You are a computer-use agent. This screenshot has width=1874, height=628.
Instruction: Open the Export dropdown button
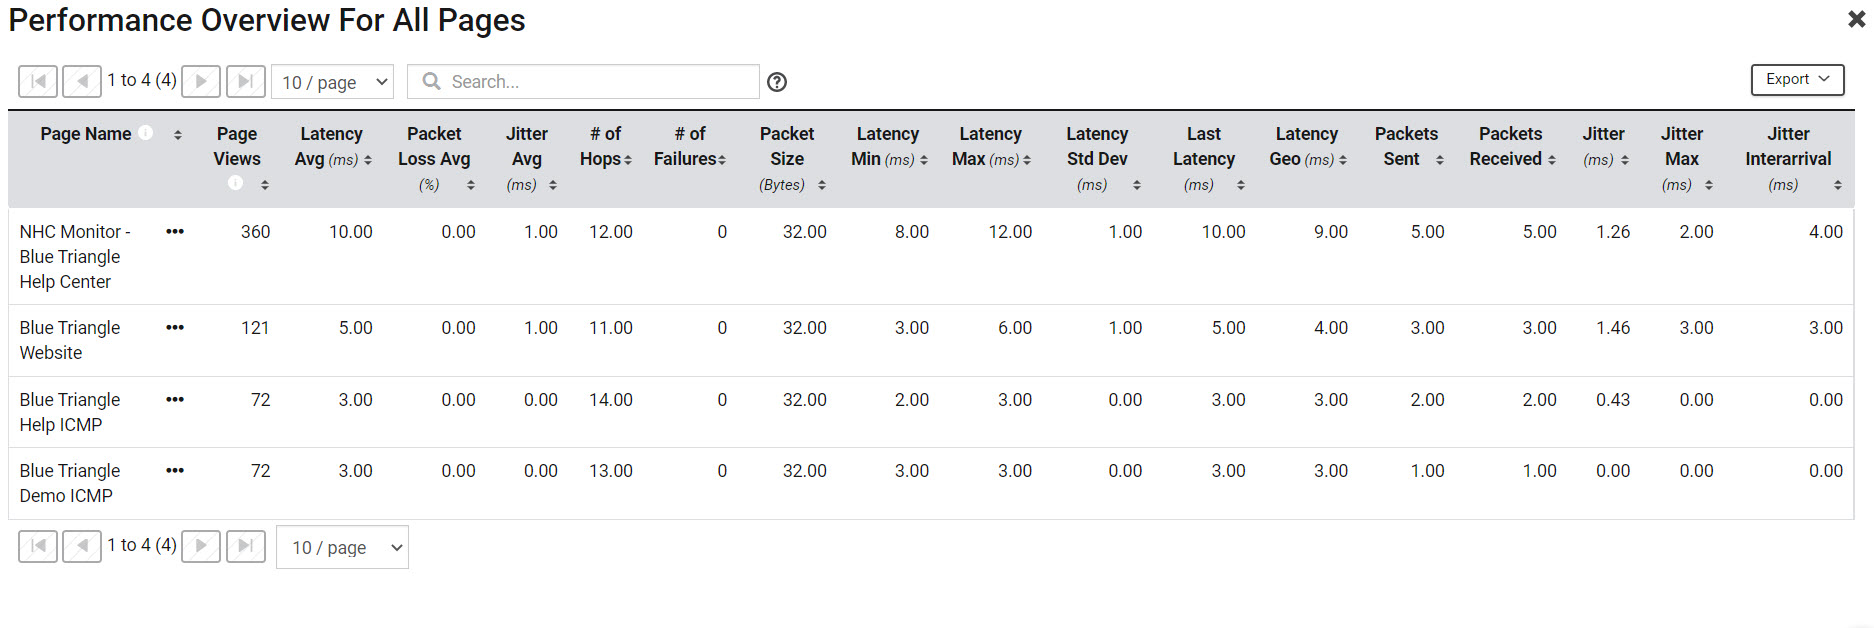(1797, 79)
